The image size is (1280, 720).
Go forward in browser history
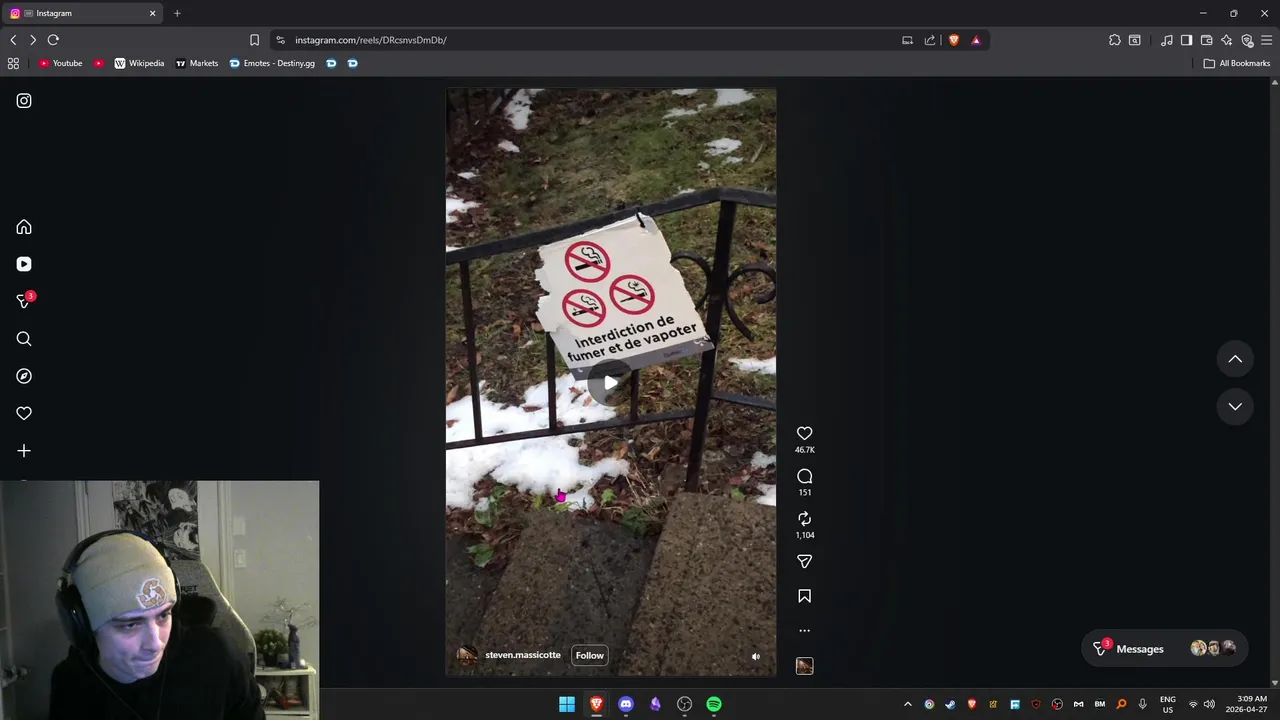(33, 40)
